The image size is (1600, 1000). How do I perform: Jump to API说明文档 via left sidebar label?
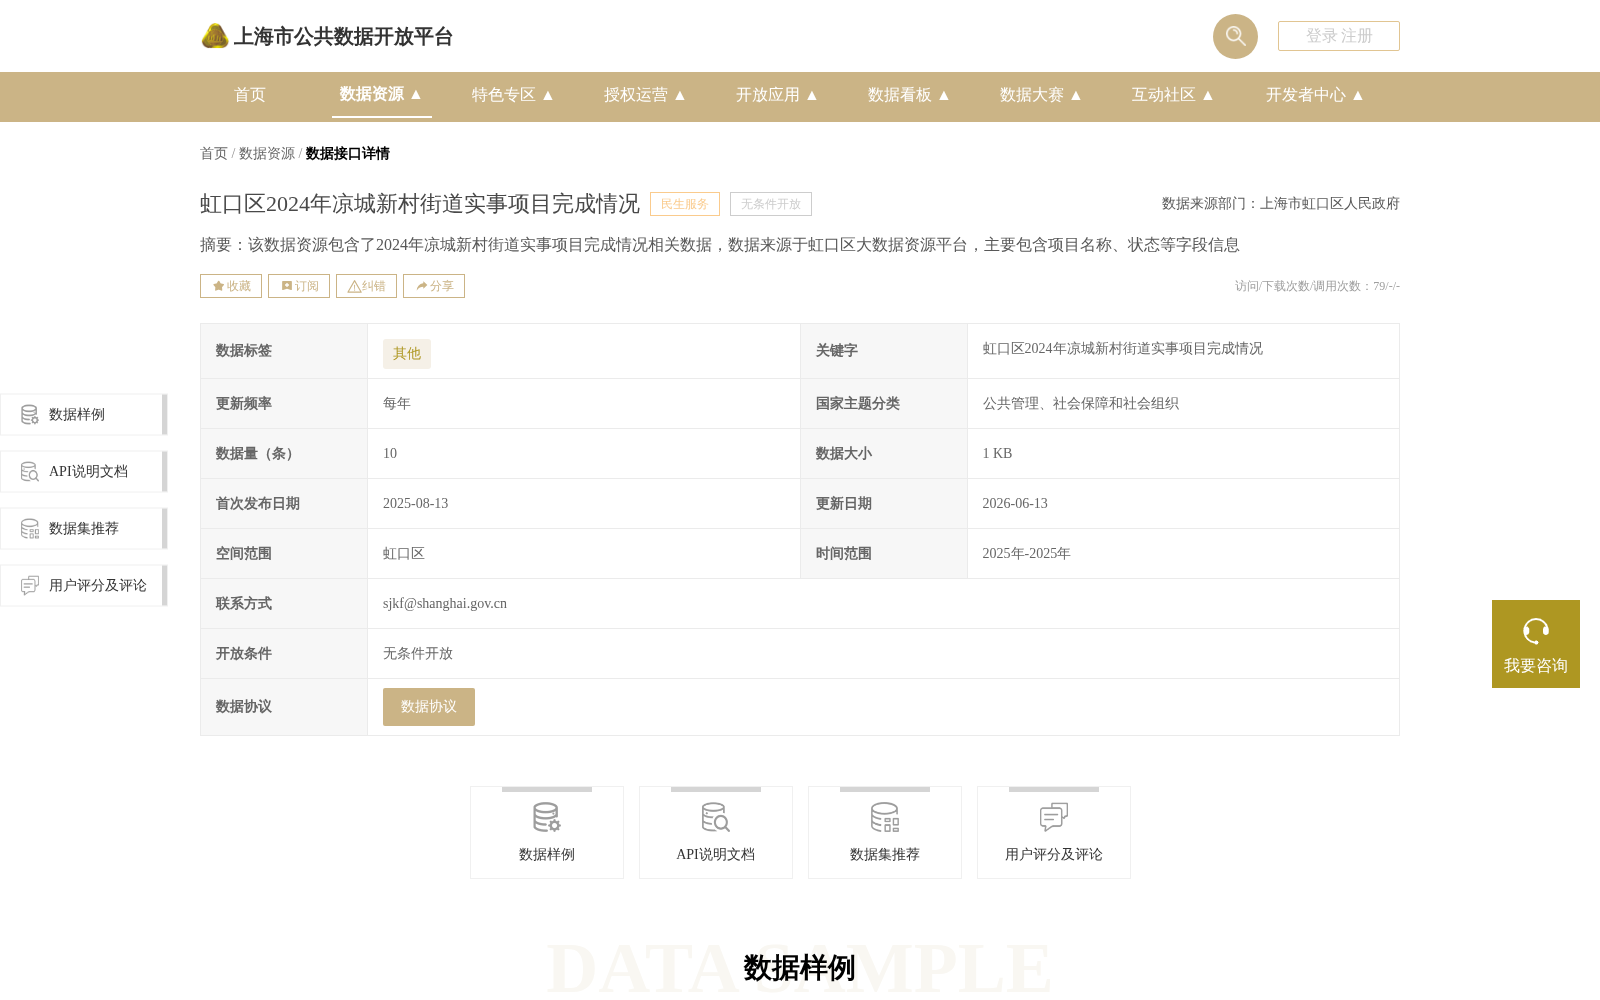[88, 472]
